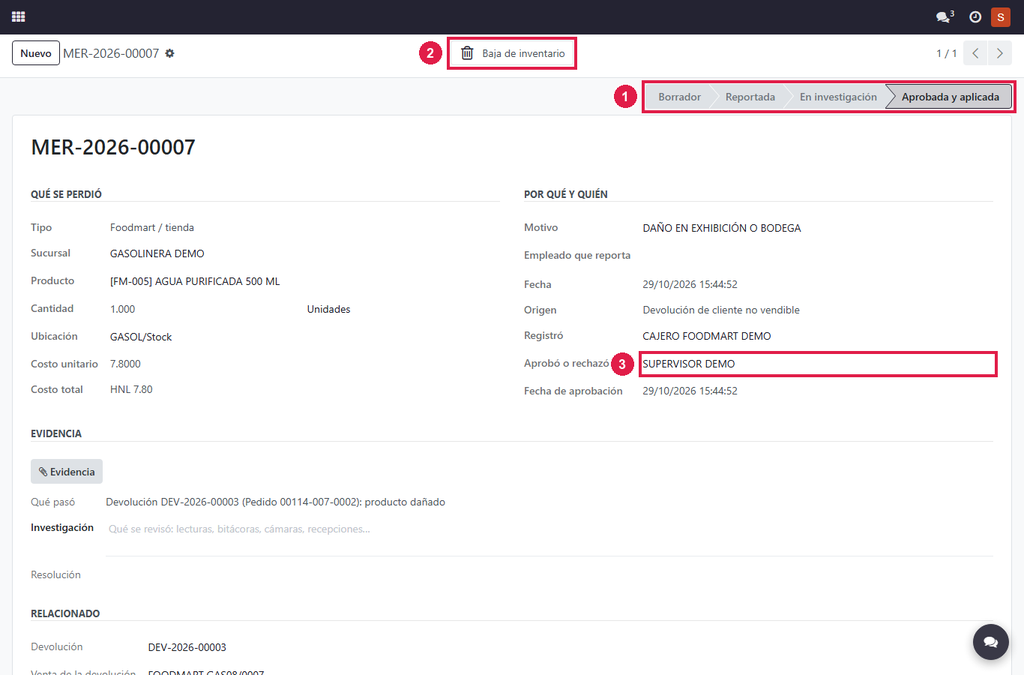1024x675 pixels.
Task: Click the 1 / 1 pager counter
Action: 946,54
